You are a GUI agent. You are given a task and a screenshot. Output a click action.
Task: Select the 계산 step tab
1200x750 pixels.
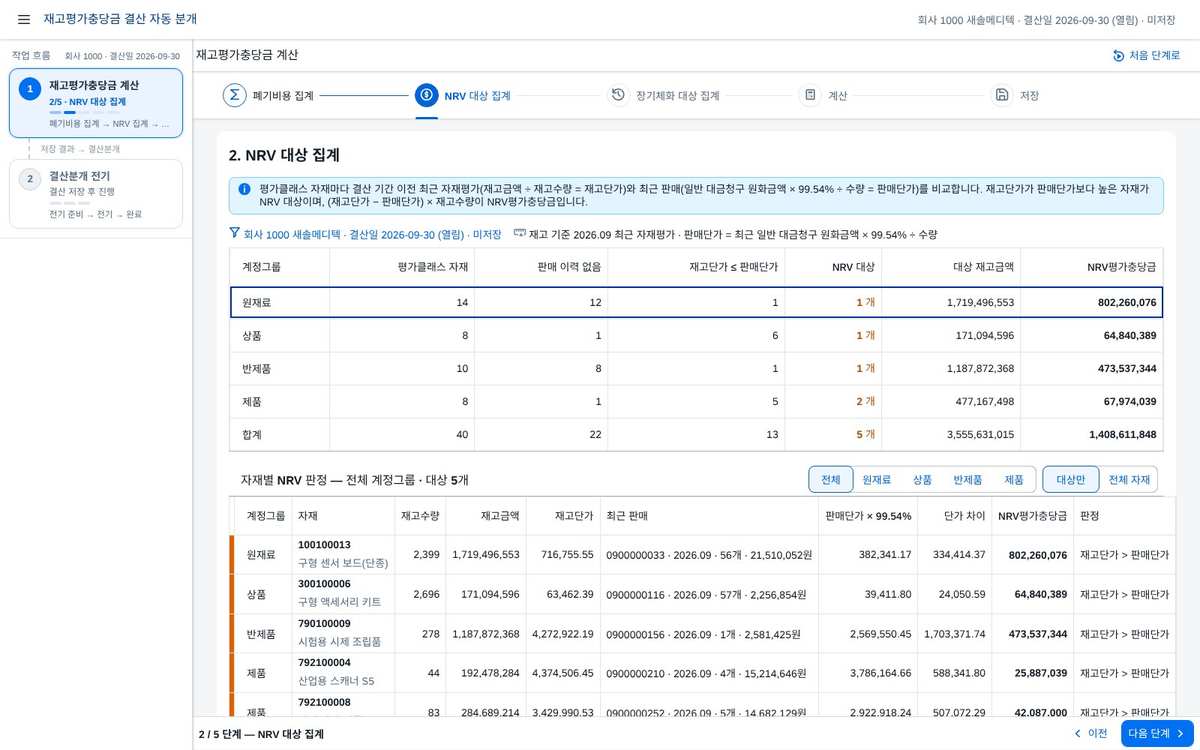point(824,96)
